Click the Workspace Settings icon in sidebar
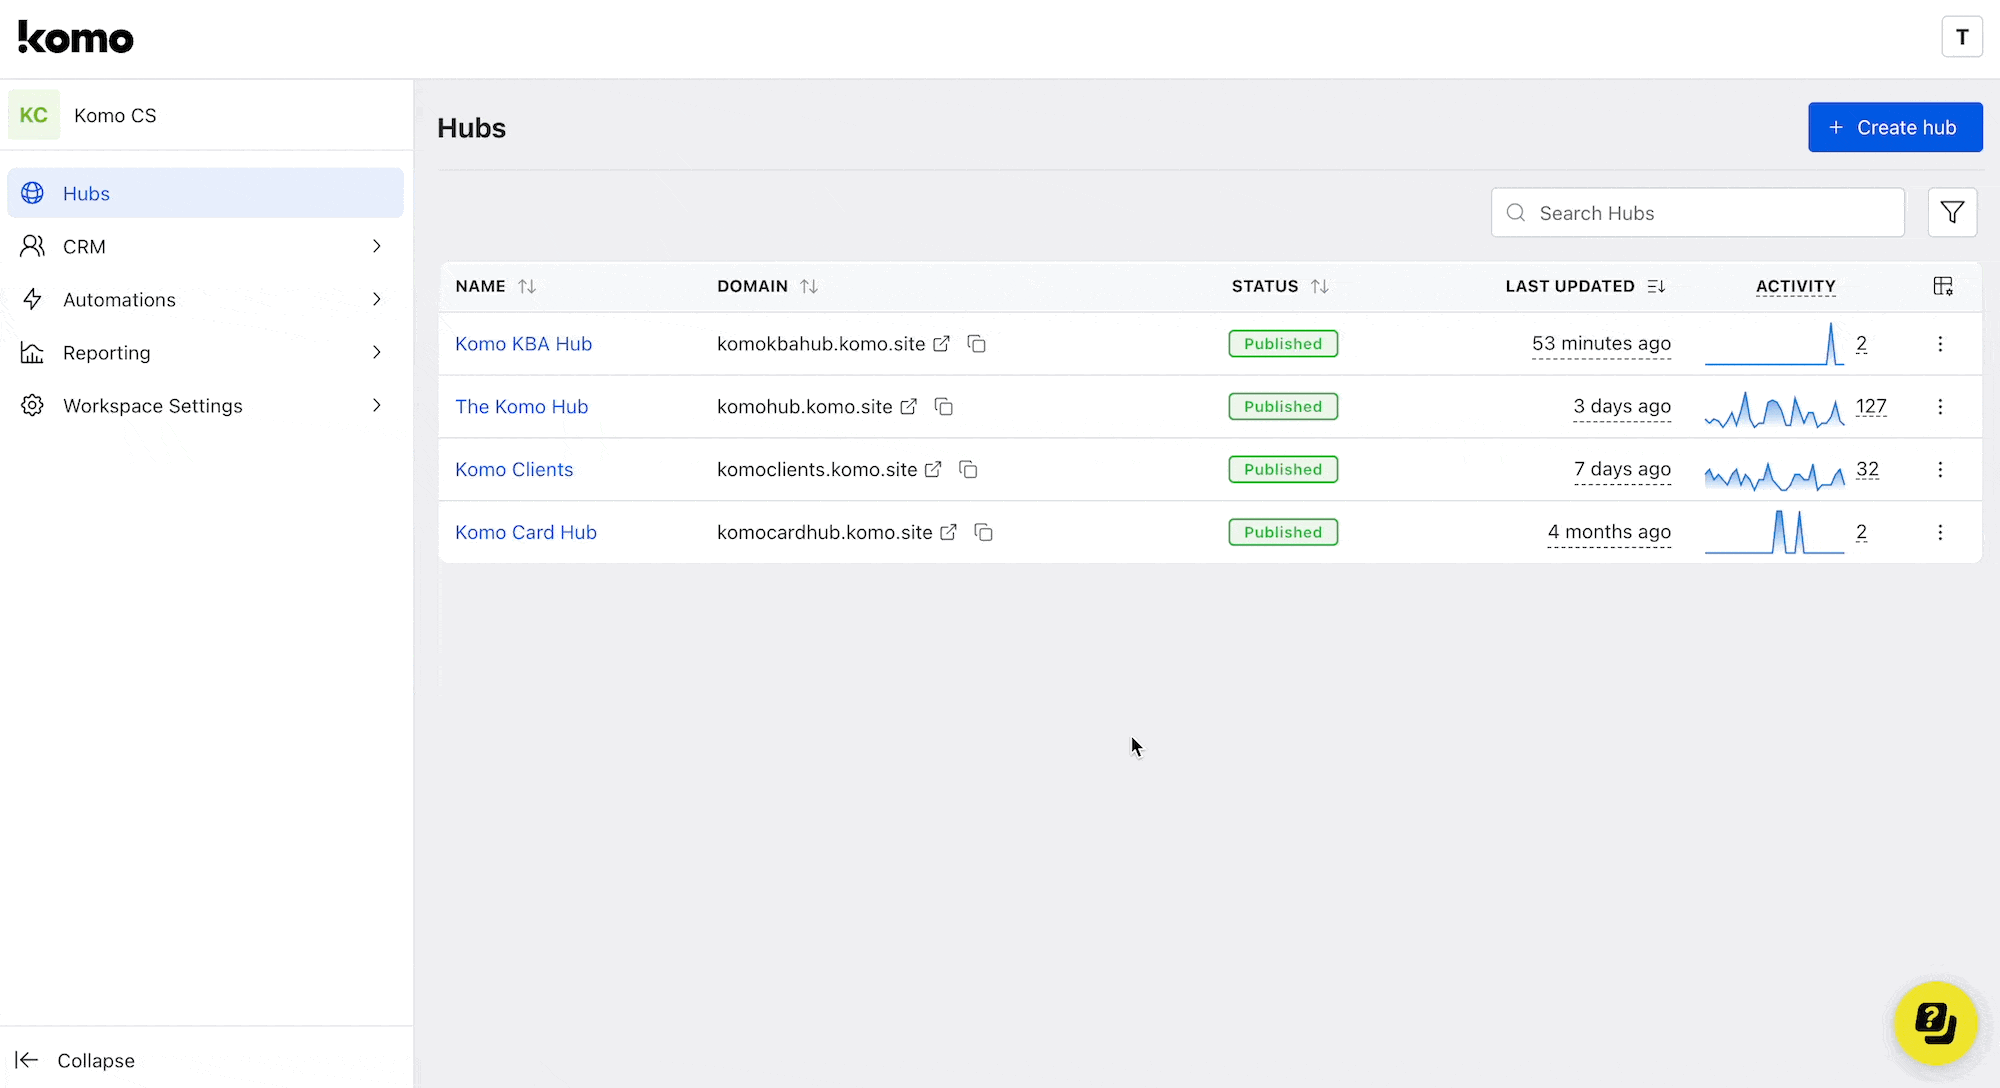Screen dimensions: 2000x1088 point(31,405)
